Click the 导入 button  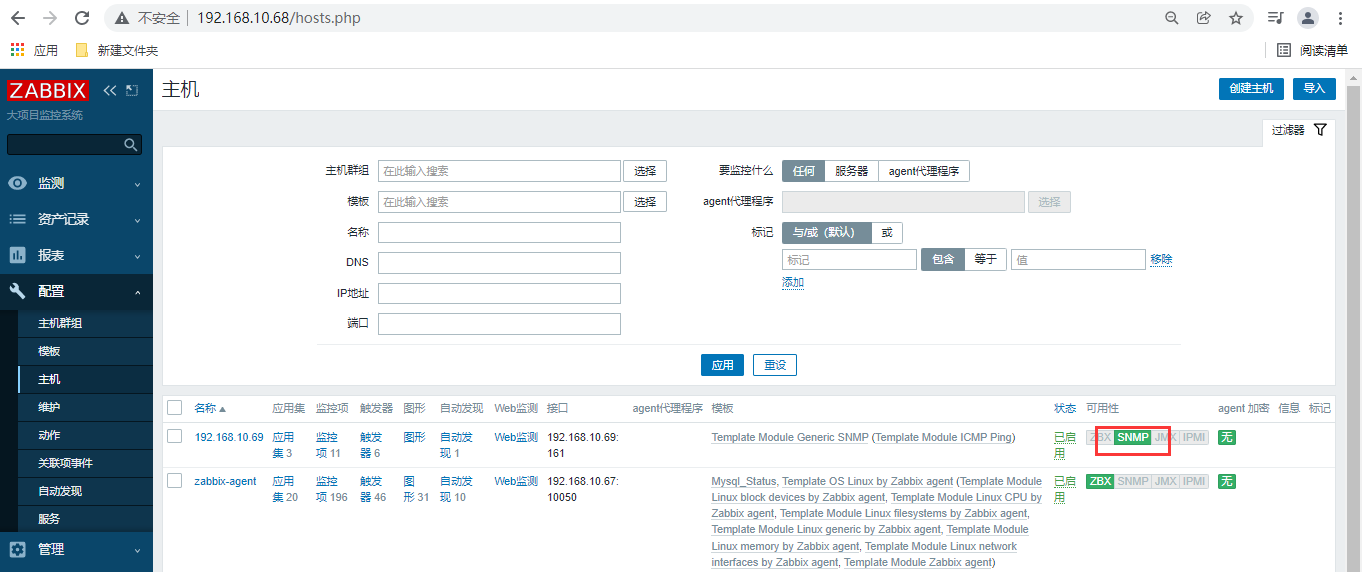click(x=1314, y=88)
